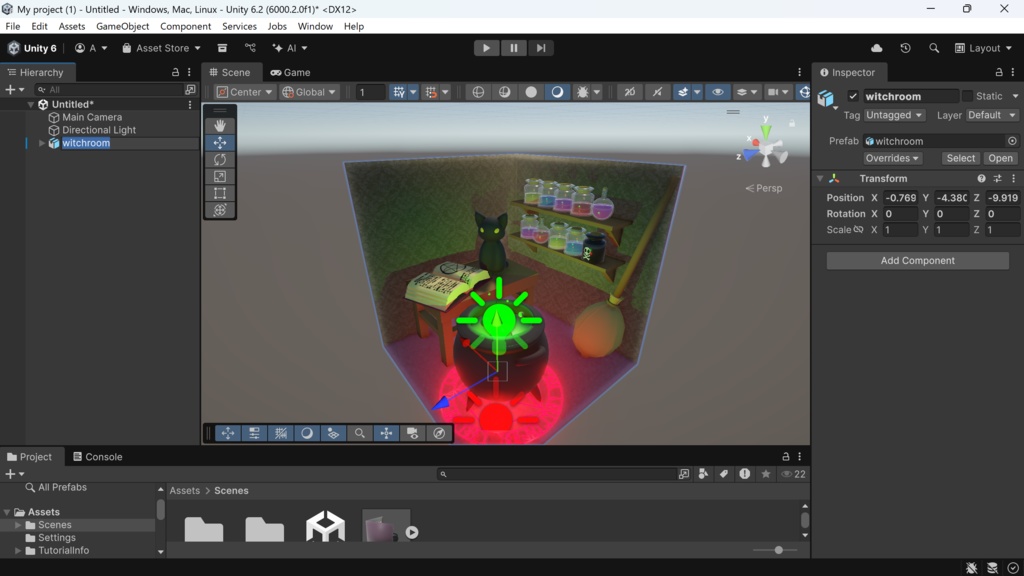Click the Position X input field
Image resolution: width=1024 pixels, height=576 pixels.
click(x=901, y=198)
